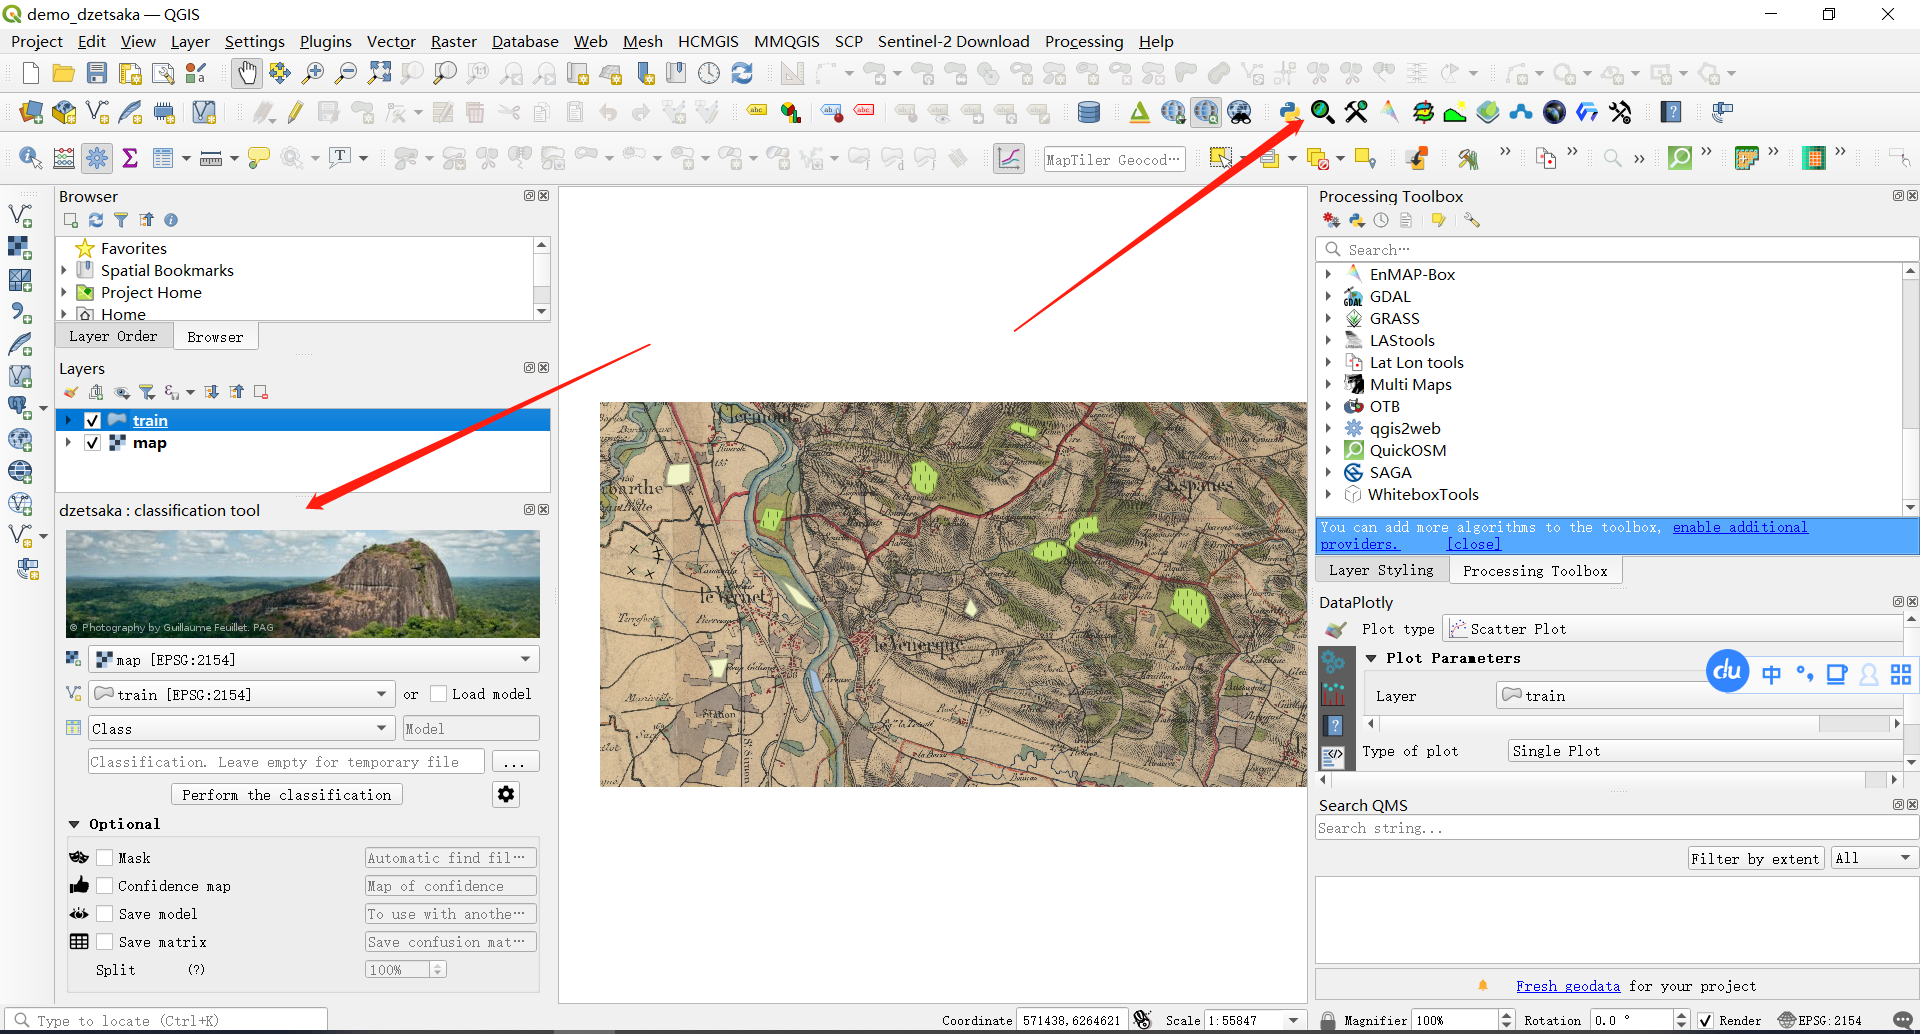The image size is (1920, 1034).
Task: Open the enable additional providers link
Action: coord(1739,527)
